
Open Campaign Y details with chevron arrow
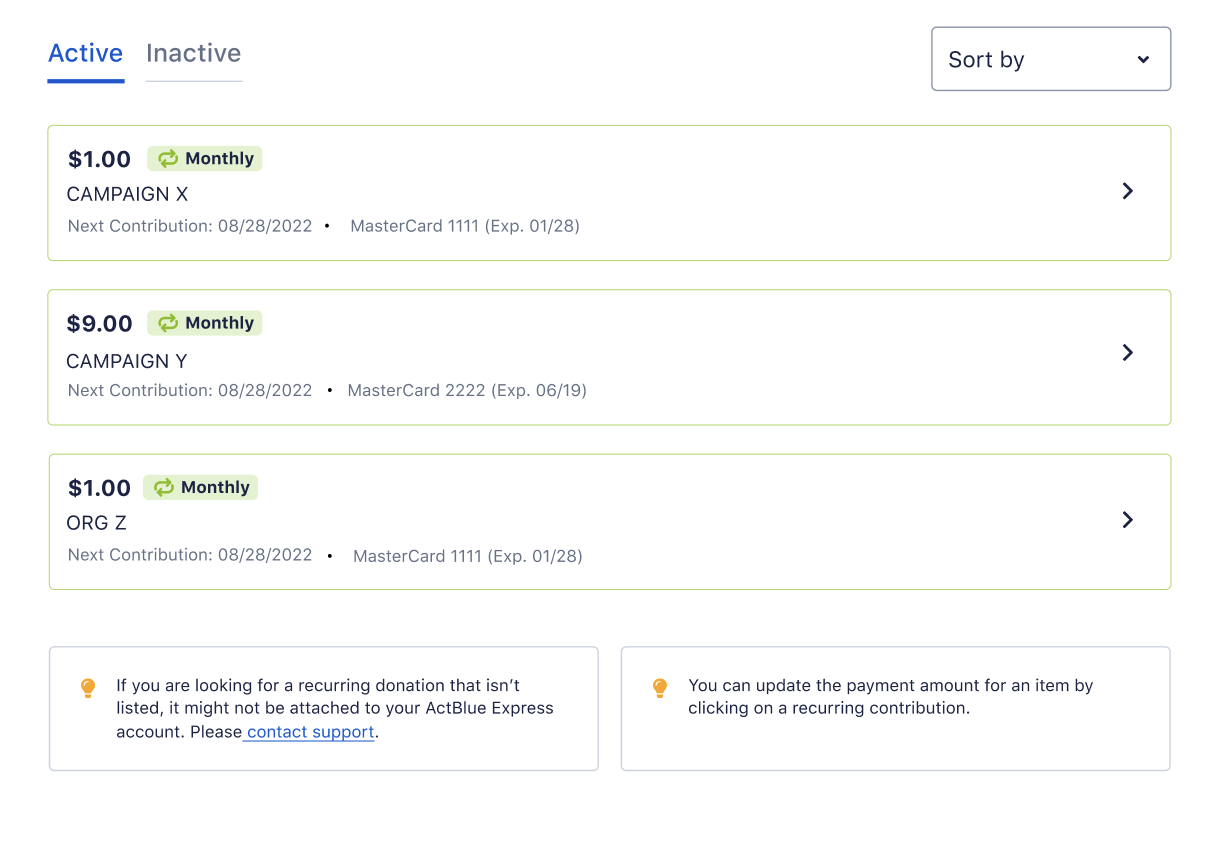pos(1127,353)
